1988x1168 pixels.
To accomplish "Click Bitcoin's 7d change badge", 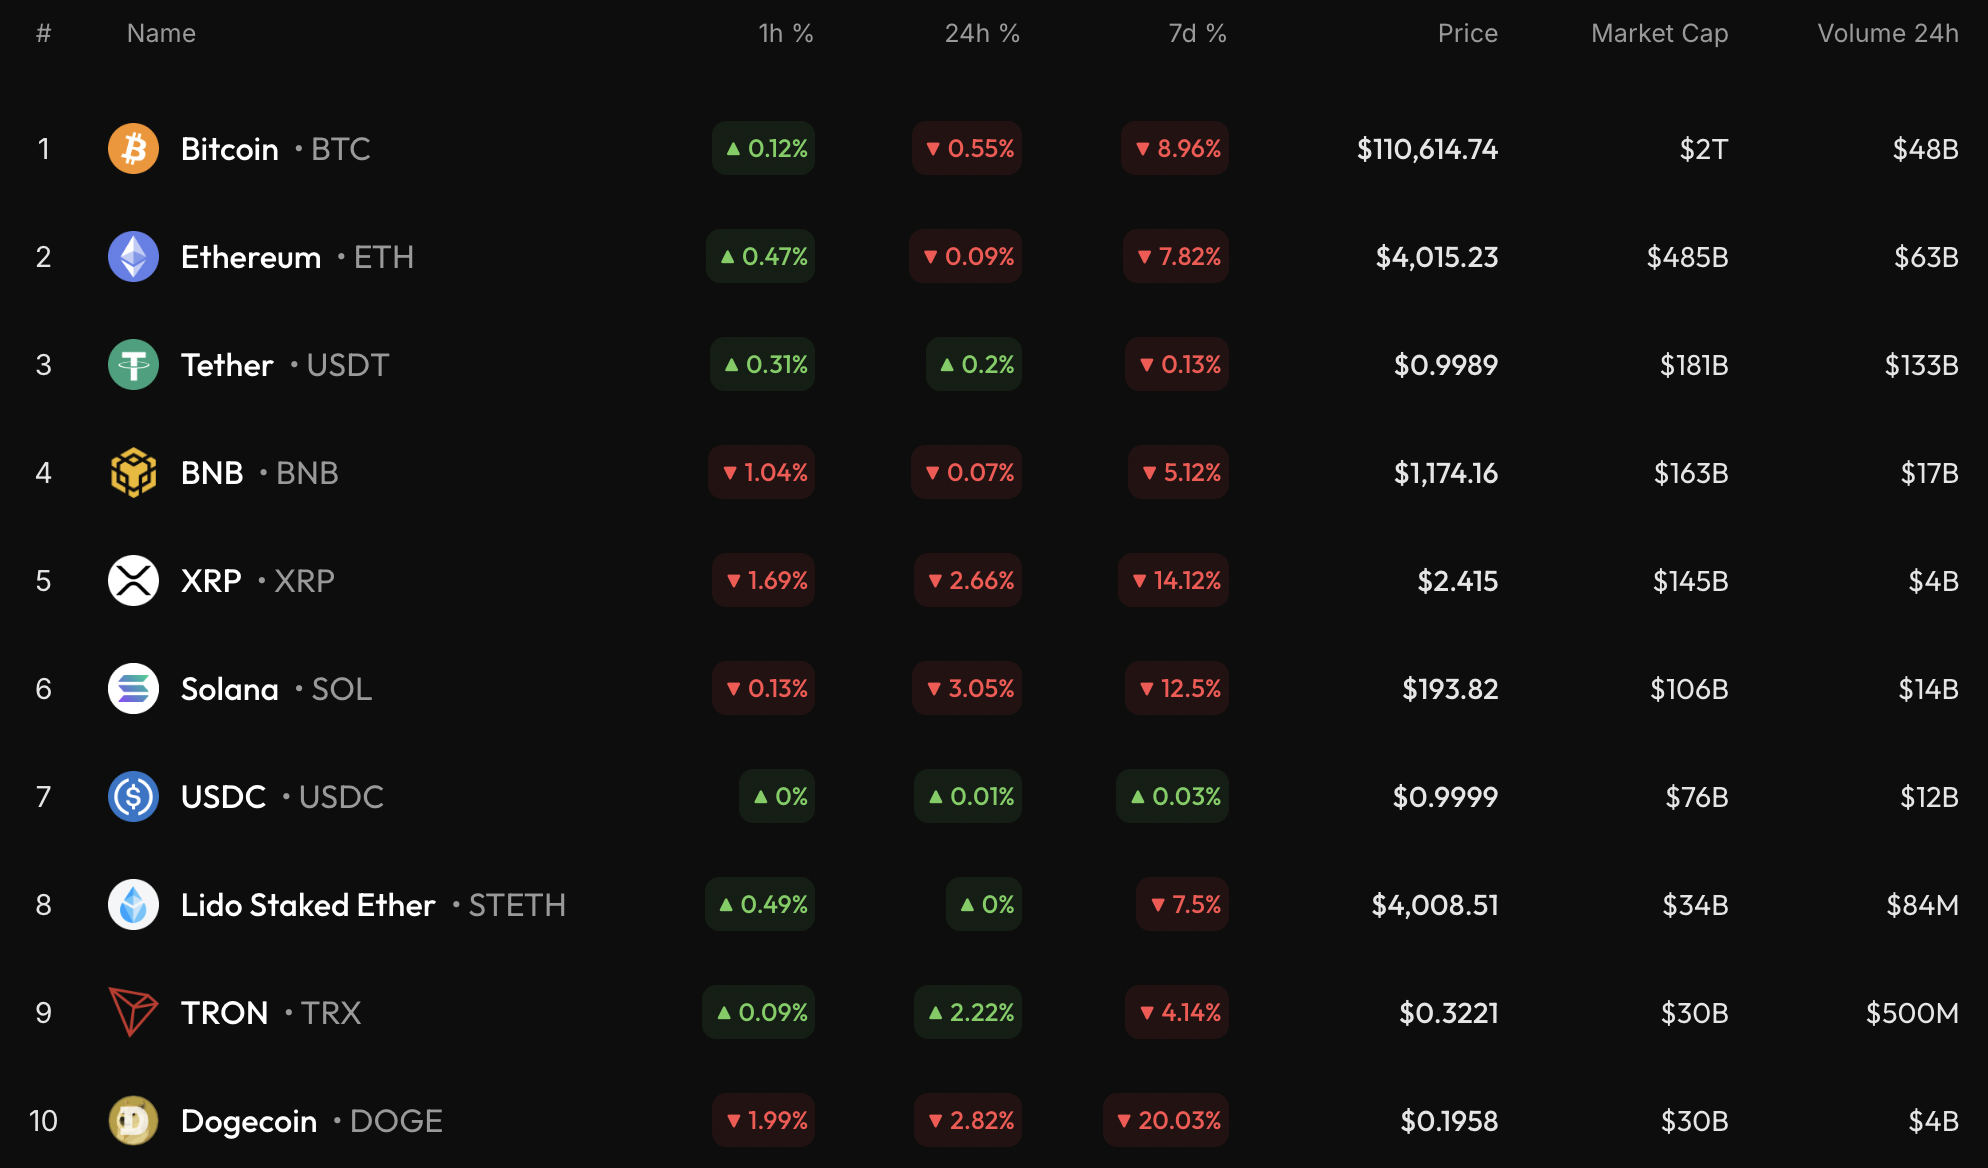I will pyautogui.click(x=1176, y=149).
